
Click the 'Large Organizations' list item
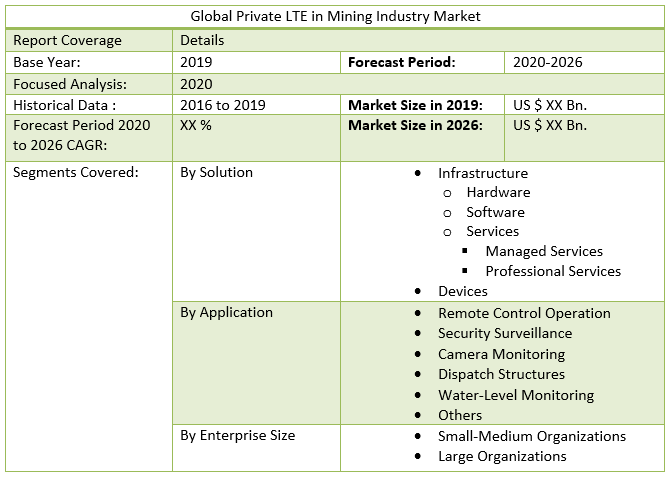click(x=502, y=456)
